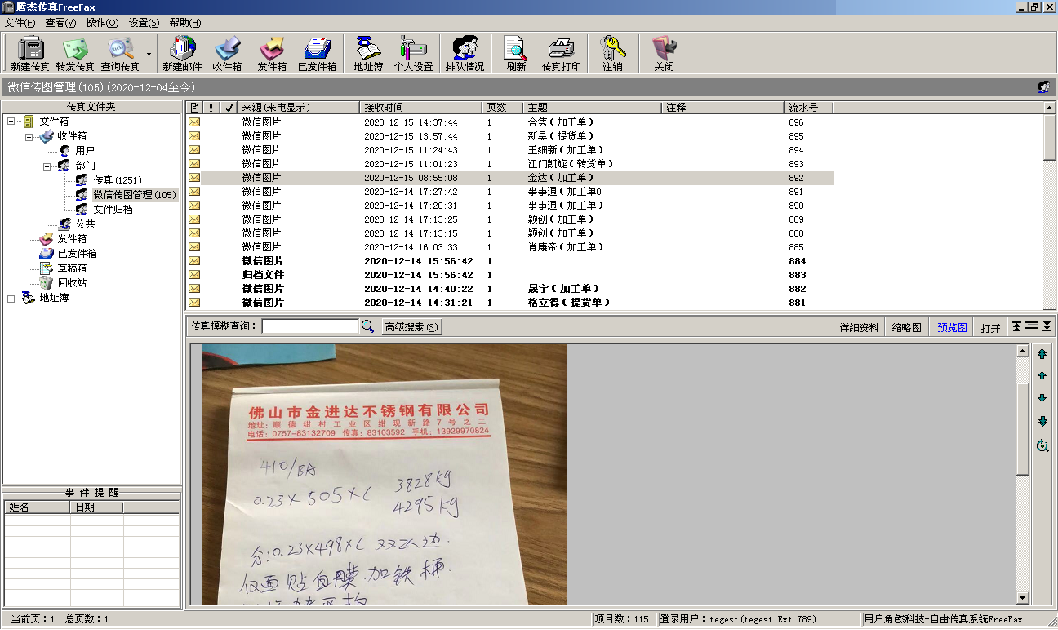Click the maximize-list-pane layout icon
1058x630 pixels.
pos(1016,326)
